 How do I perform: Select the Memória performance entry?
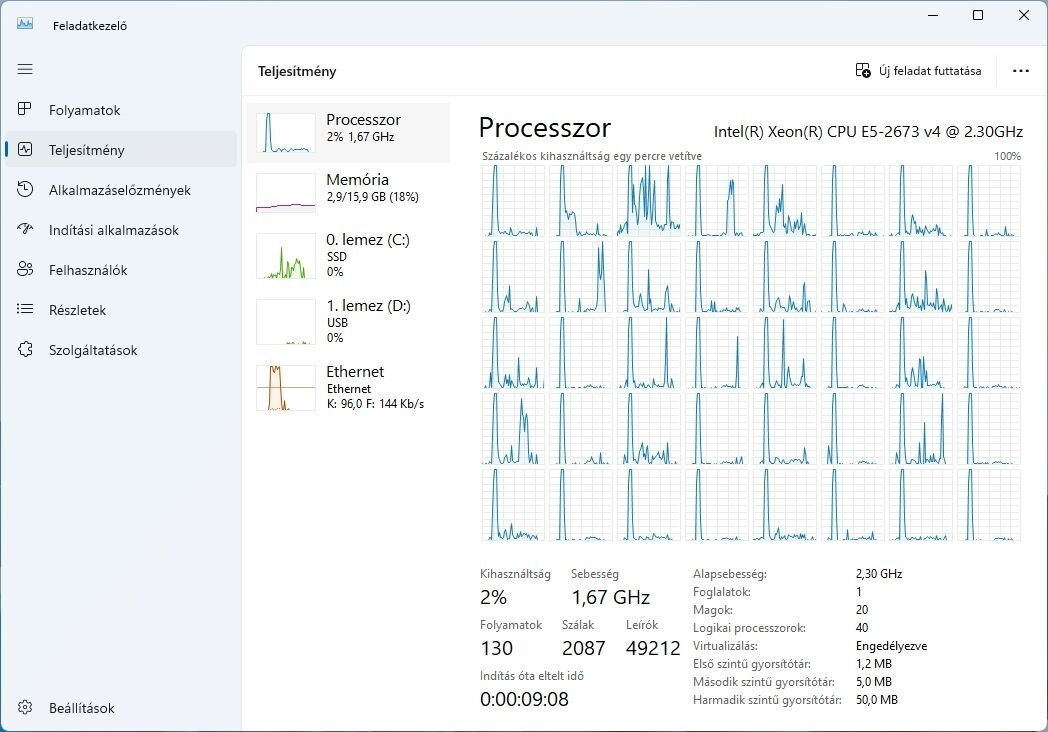point(348,193)
